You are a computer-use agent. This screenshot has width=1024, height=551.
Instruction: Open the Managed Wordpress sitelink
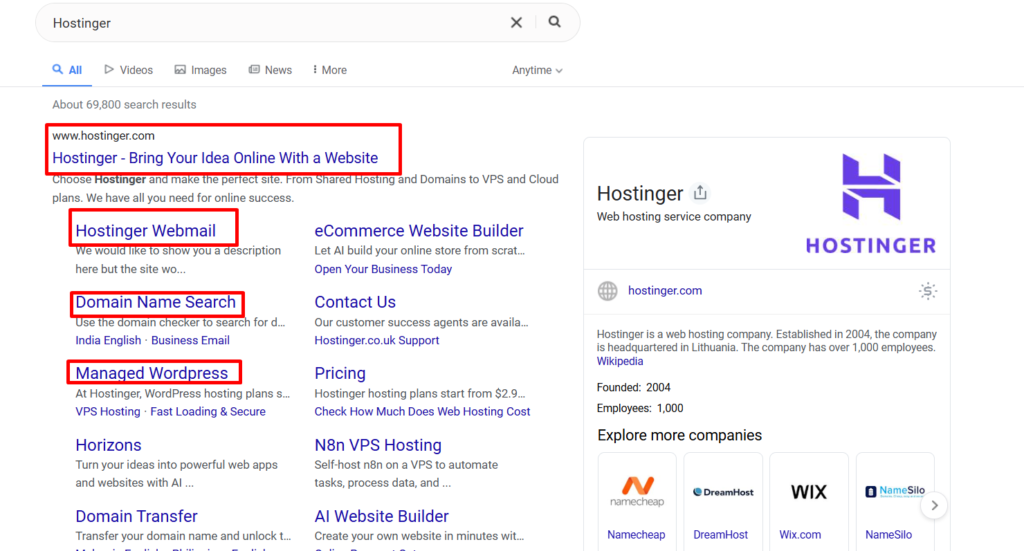pos(152,373)
